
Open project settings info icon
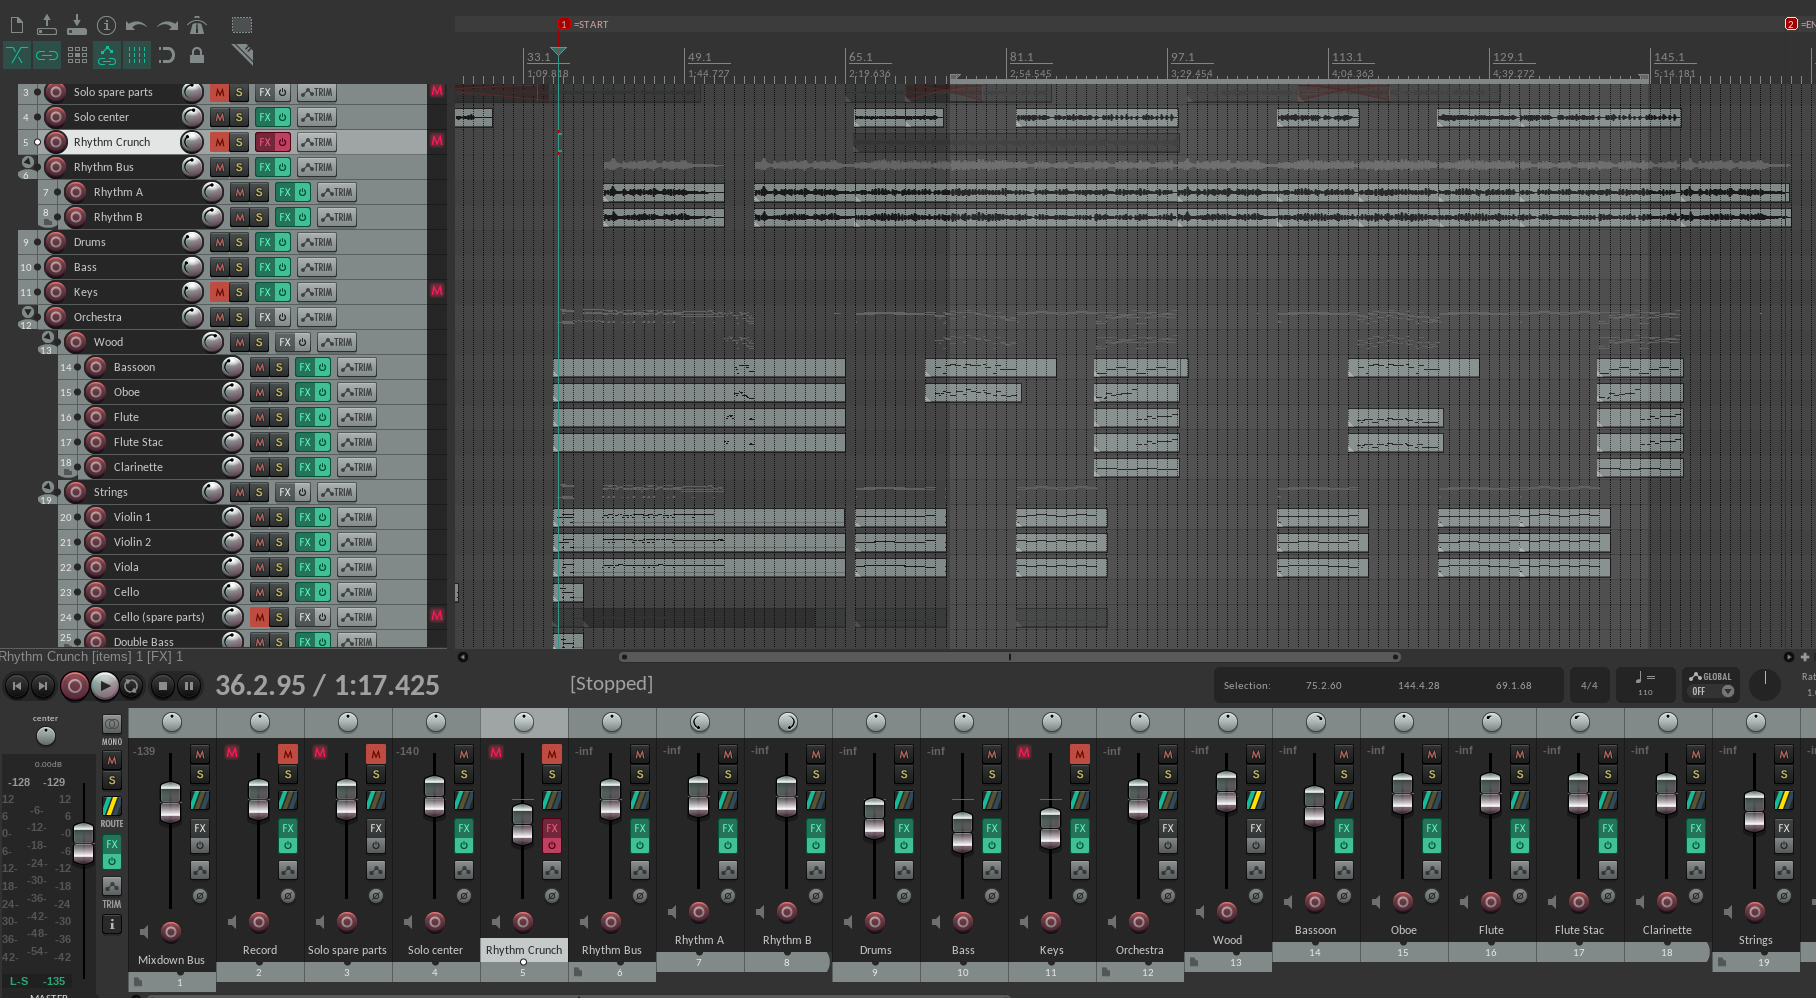click(106, 25)
